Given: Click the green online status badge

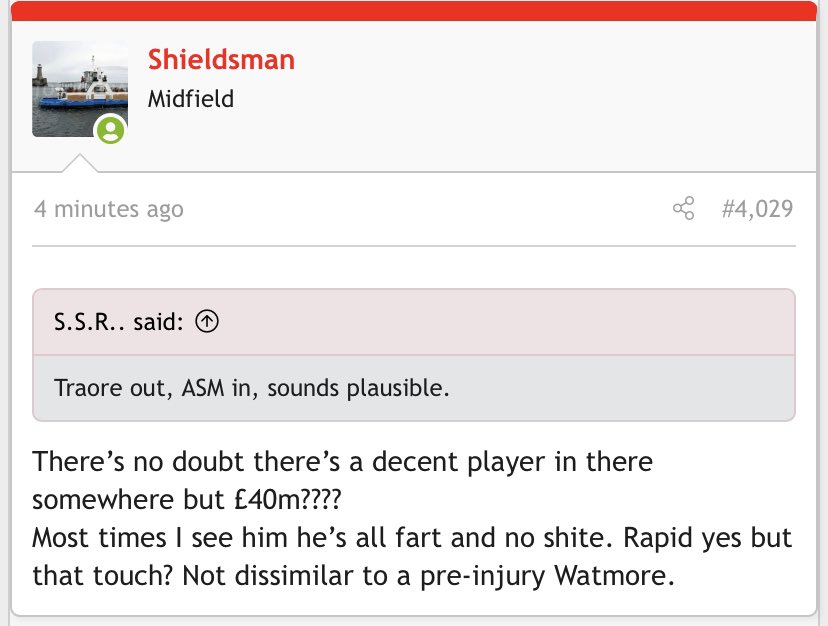Looking at the screenshot, I should pos(110,129).
